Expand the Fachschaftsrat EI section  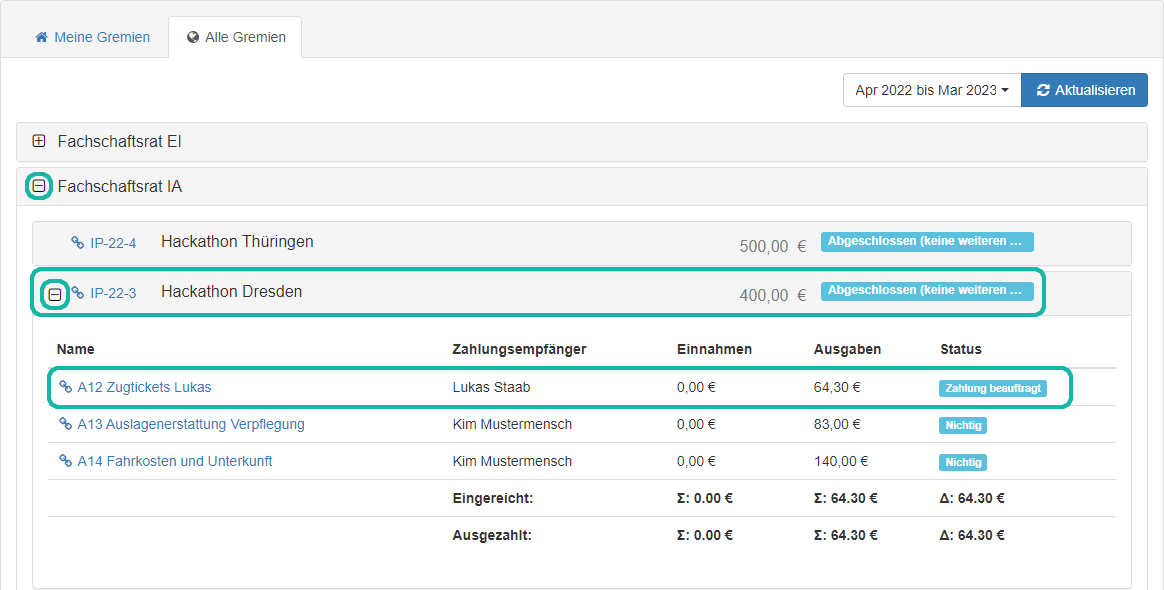38,141
